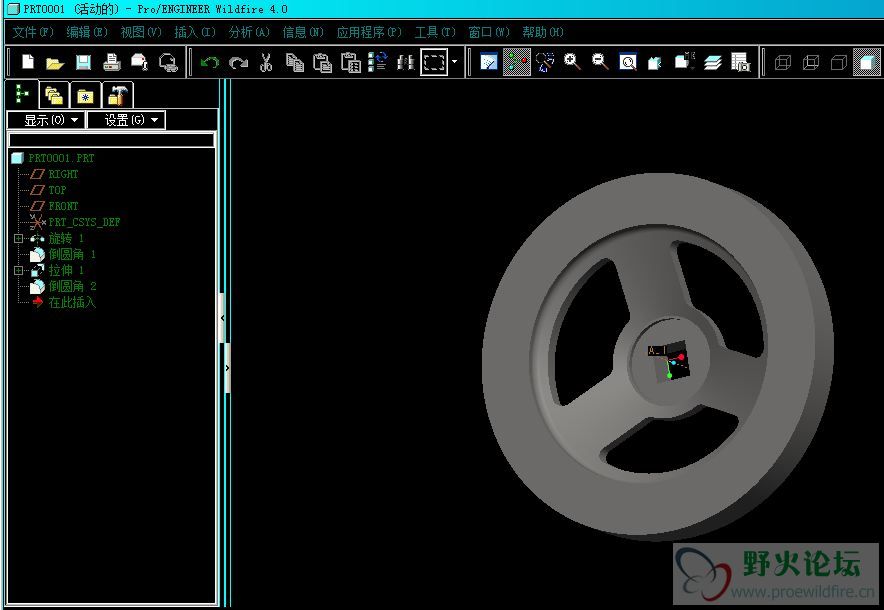Open the 插入(I) menu
The height and width of the screenshot is (610, 884).
tap(195, 32)
